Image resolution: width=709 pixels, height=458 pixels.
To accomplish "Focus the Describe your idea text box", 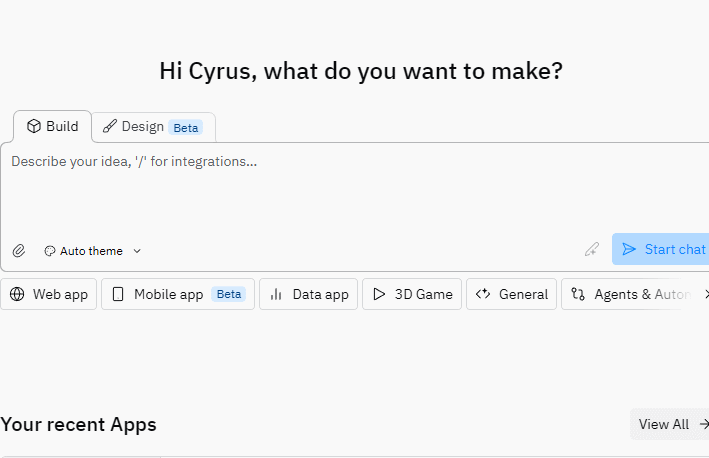I will 300,190.
